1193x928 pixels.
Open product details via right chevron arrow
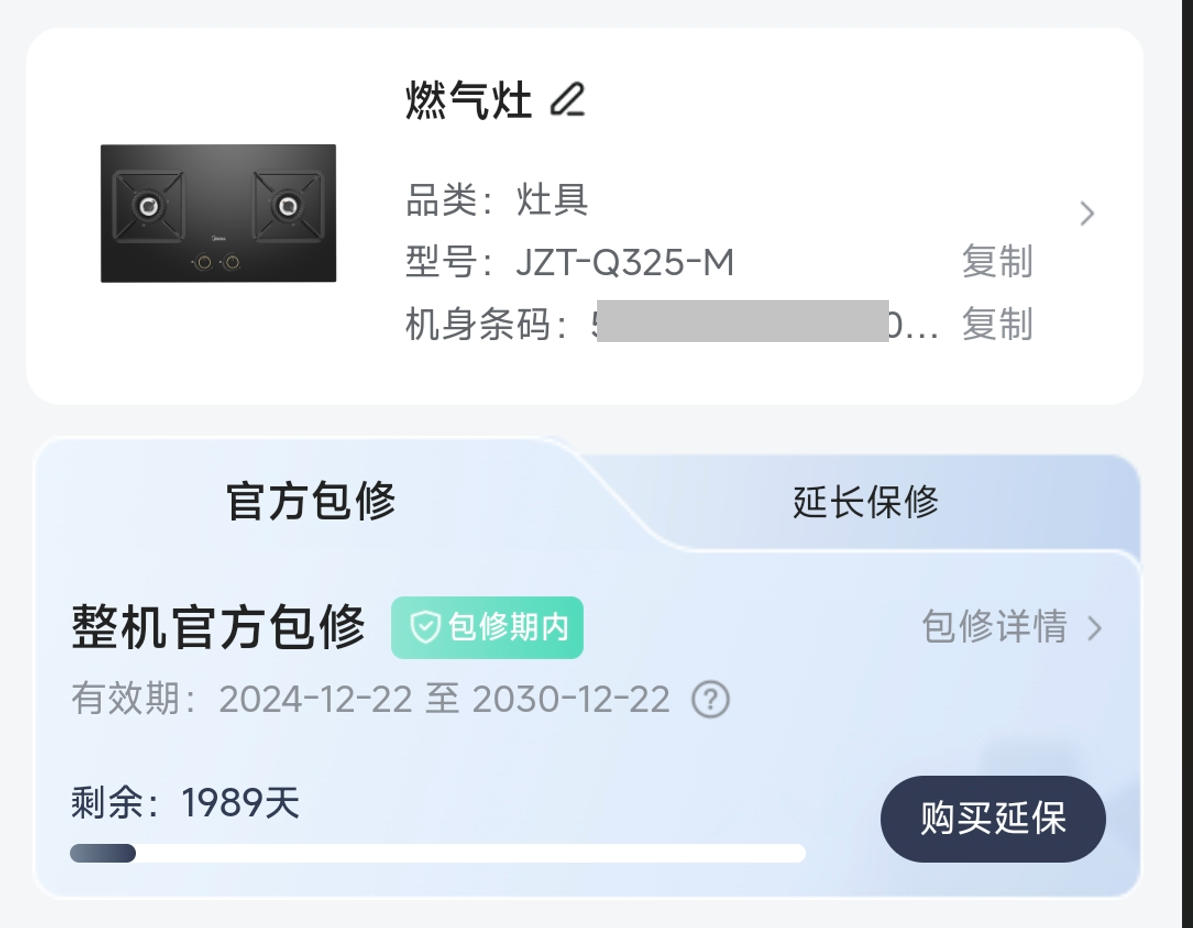[x=1087, y=213]
